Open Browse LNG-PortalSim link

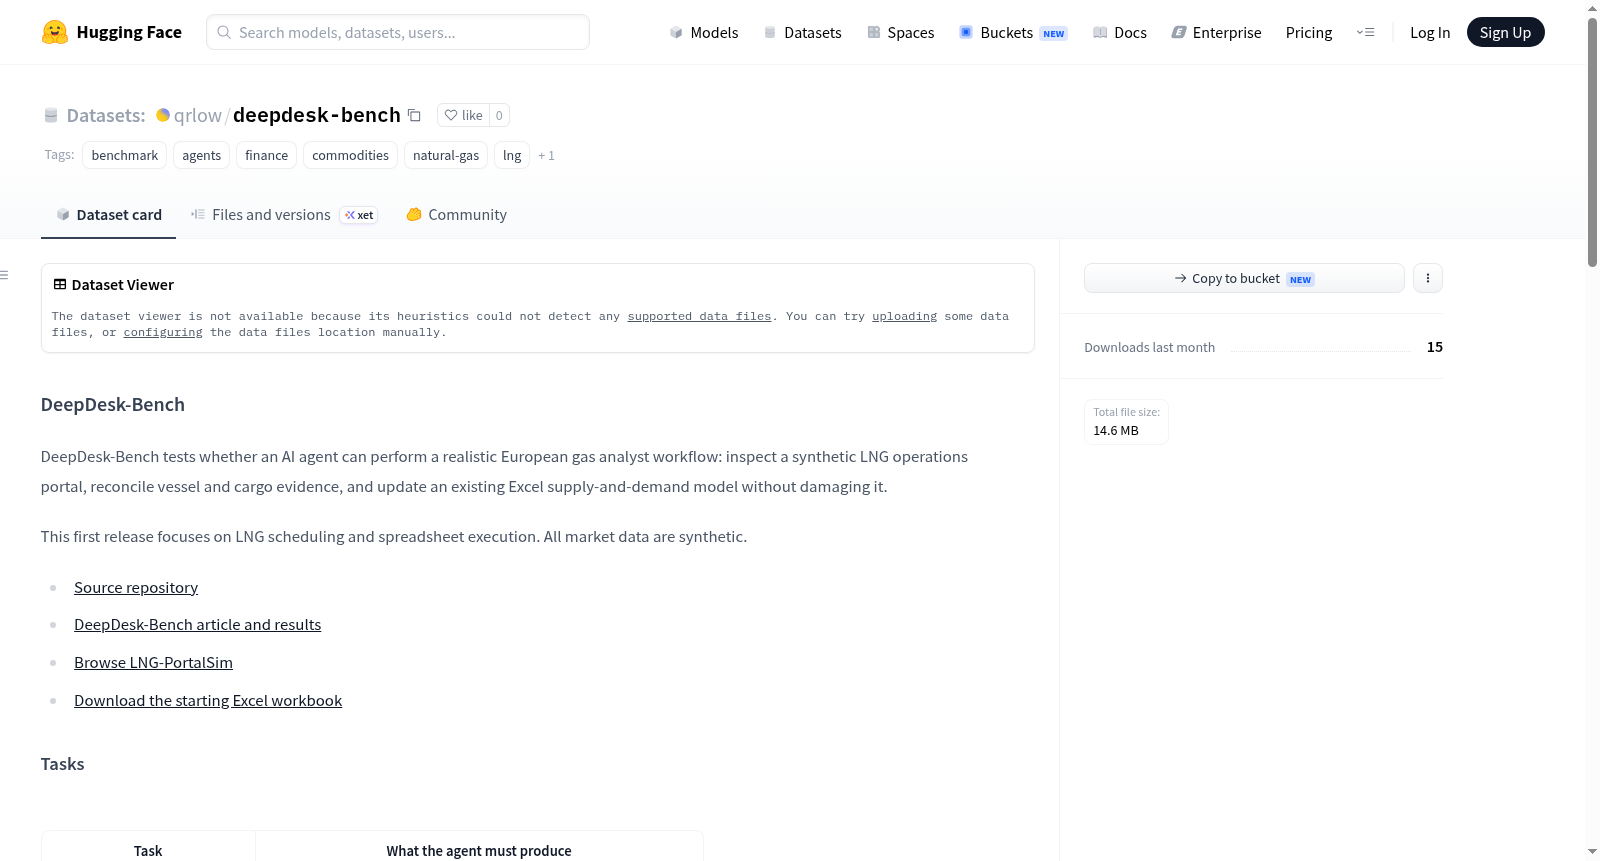point(153,663)
